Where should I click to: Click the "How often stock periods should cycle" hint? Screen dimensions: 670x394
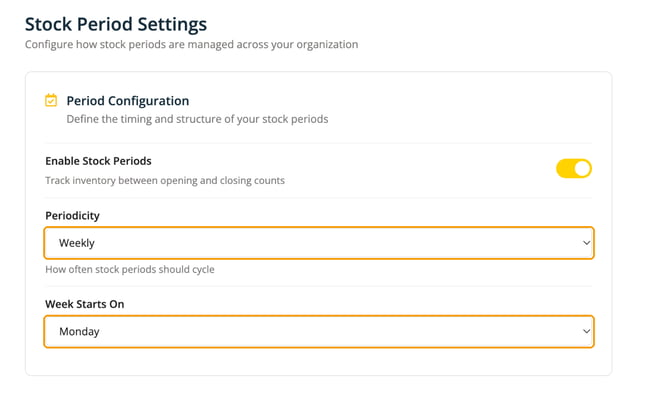coord(130,270)
